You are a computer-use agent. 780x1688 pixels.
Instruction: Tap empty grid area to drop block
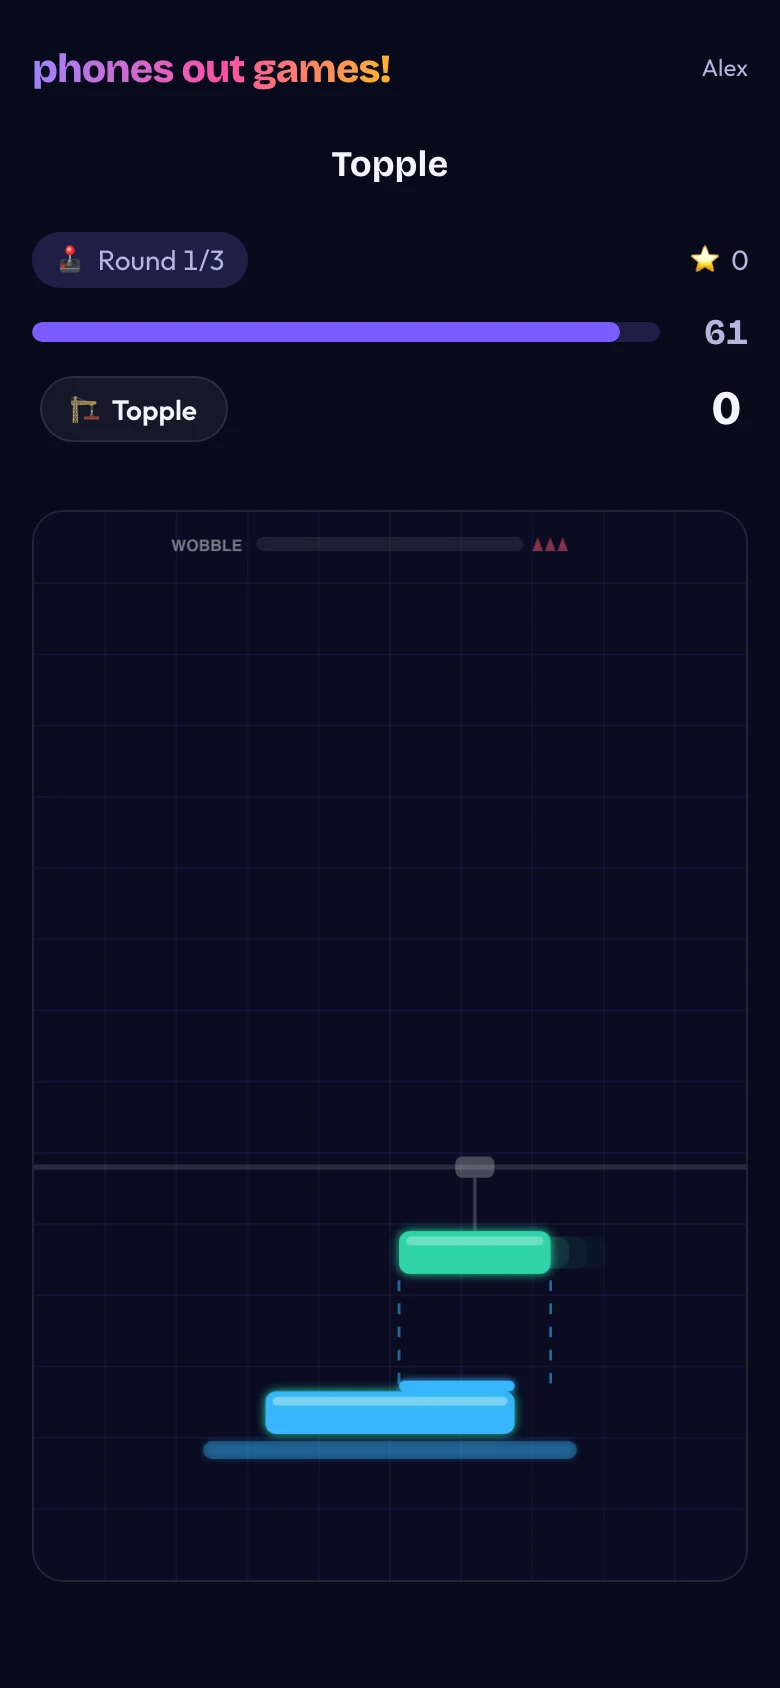click(390, 850)
